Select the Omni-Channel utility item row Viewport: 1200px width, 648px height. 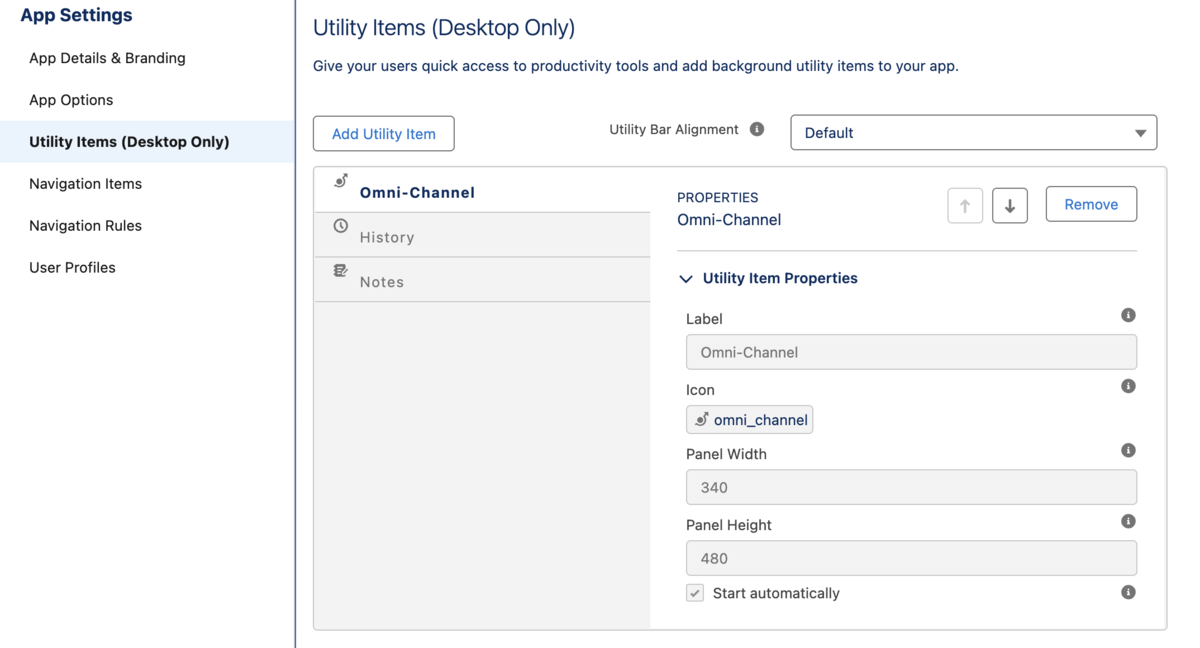point(482,190)
